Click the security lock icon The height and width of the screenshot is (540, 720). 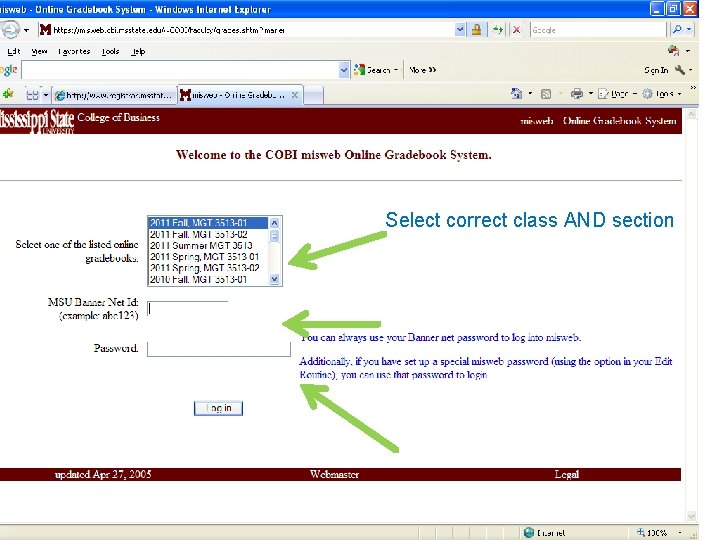tap(477, 30)
